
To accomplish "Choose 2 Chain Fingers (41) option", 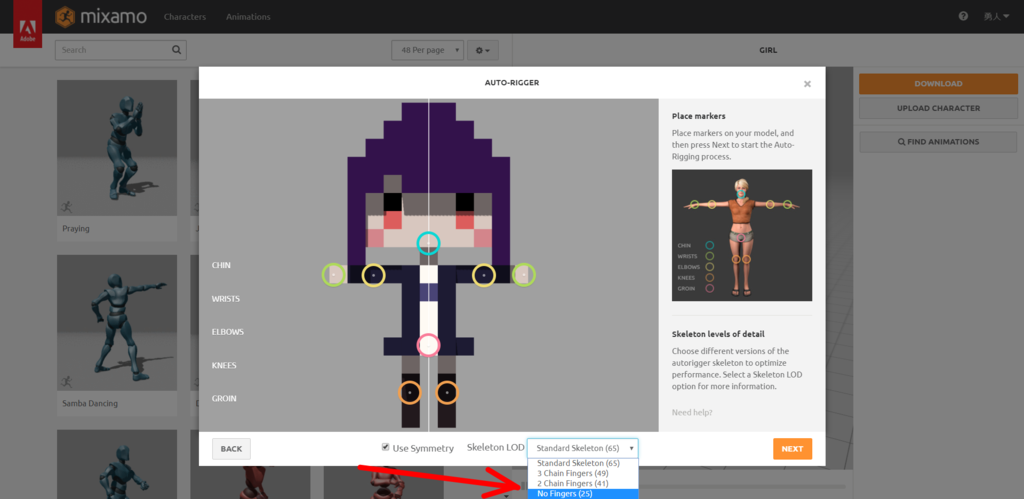I will pyautogui.click(x=583, y=483).
